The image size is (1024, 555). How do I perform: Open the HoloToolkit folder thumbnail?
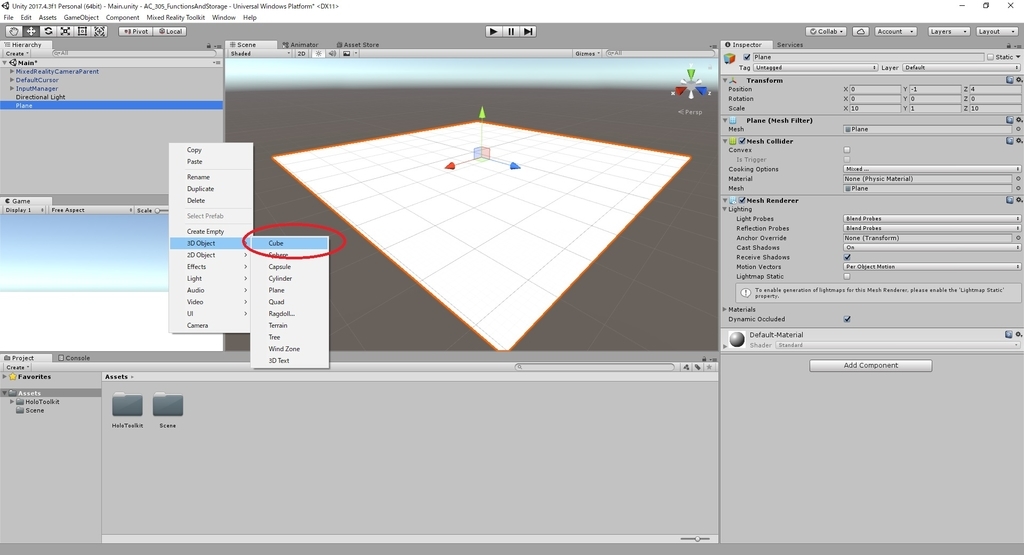click(127, 404)
